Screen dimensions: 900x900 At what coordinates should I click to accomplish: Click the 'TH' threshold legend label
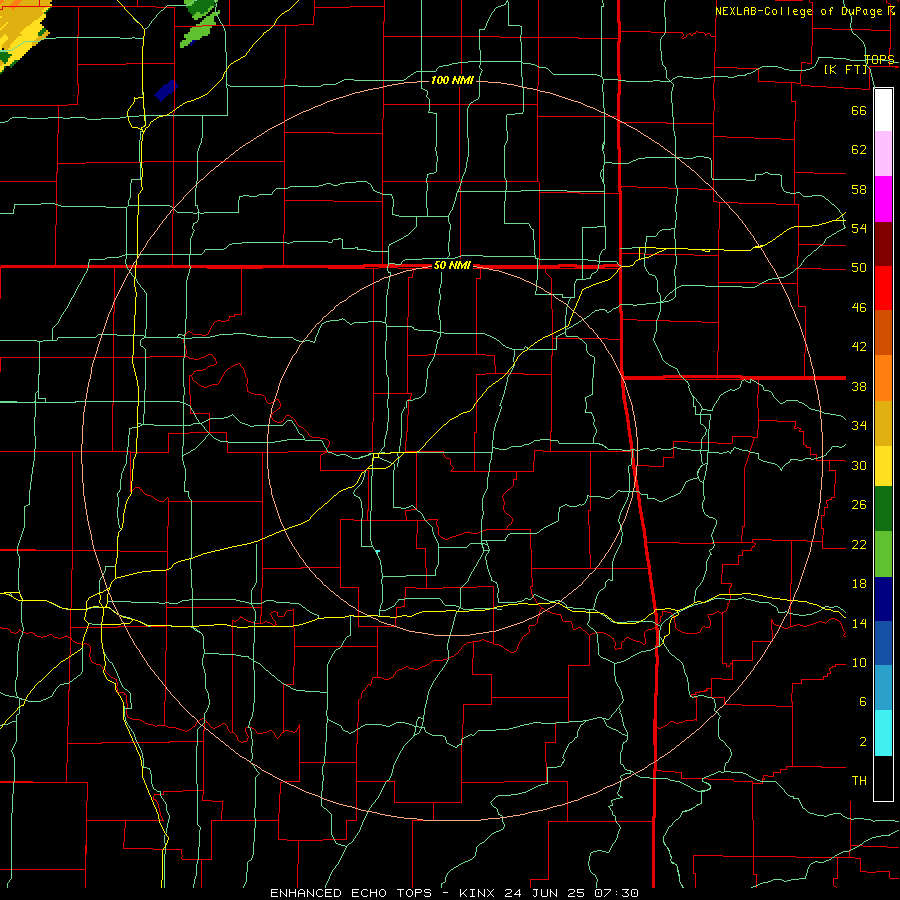(x=859, y=781)
